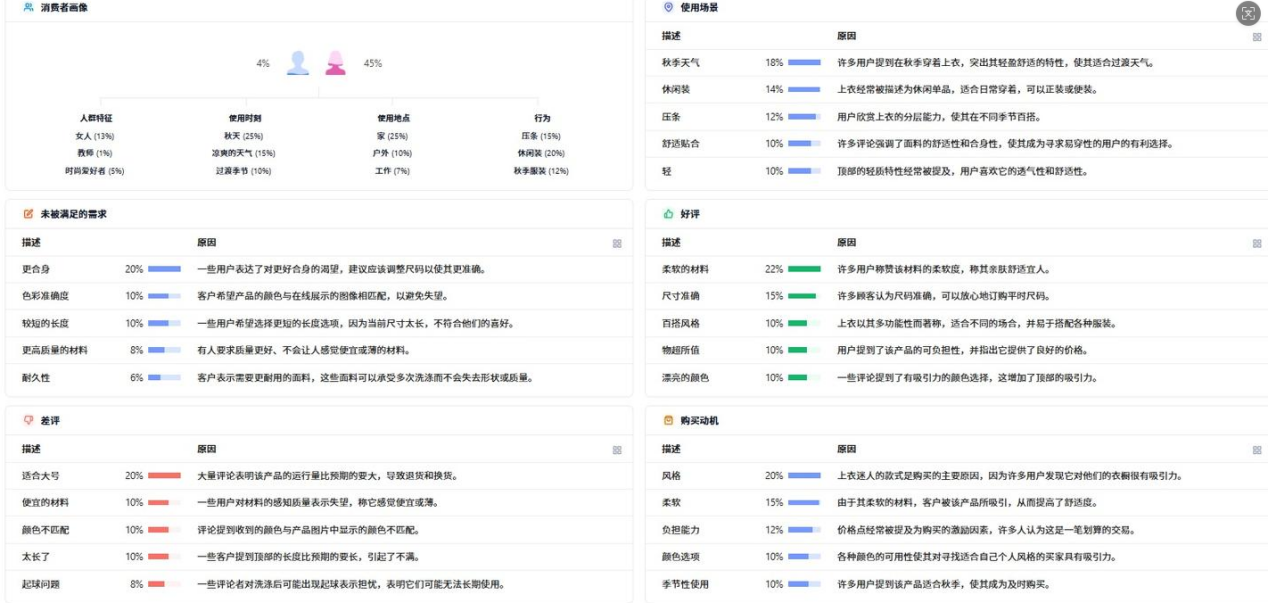Click the floating screenshot capture icon
The image size is (1268, 603).
pyautogui.click(x=1247, y=13)
